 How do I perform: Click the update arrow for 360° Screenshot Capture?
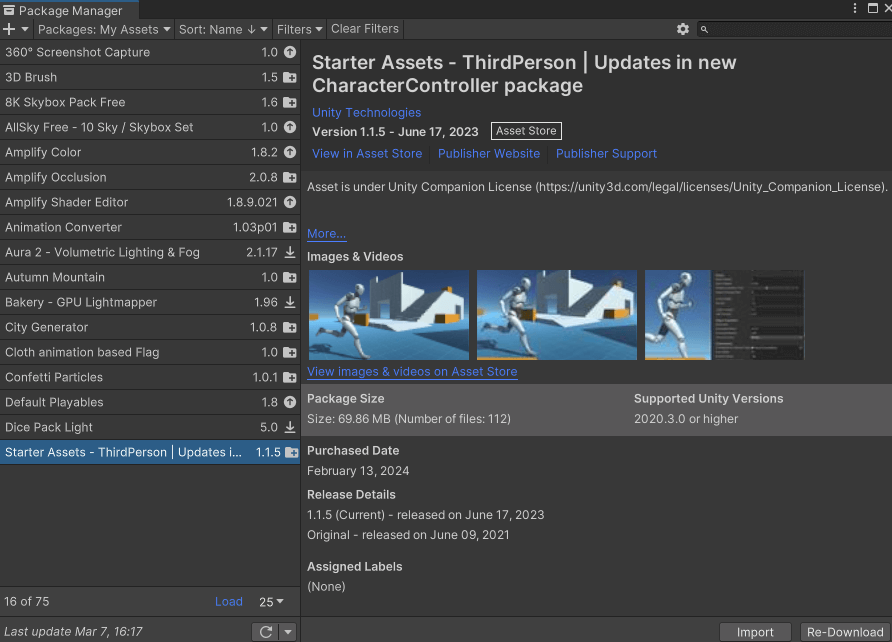tap(290, 52)
